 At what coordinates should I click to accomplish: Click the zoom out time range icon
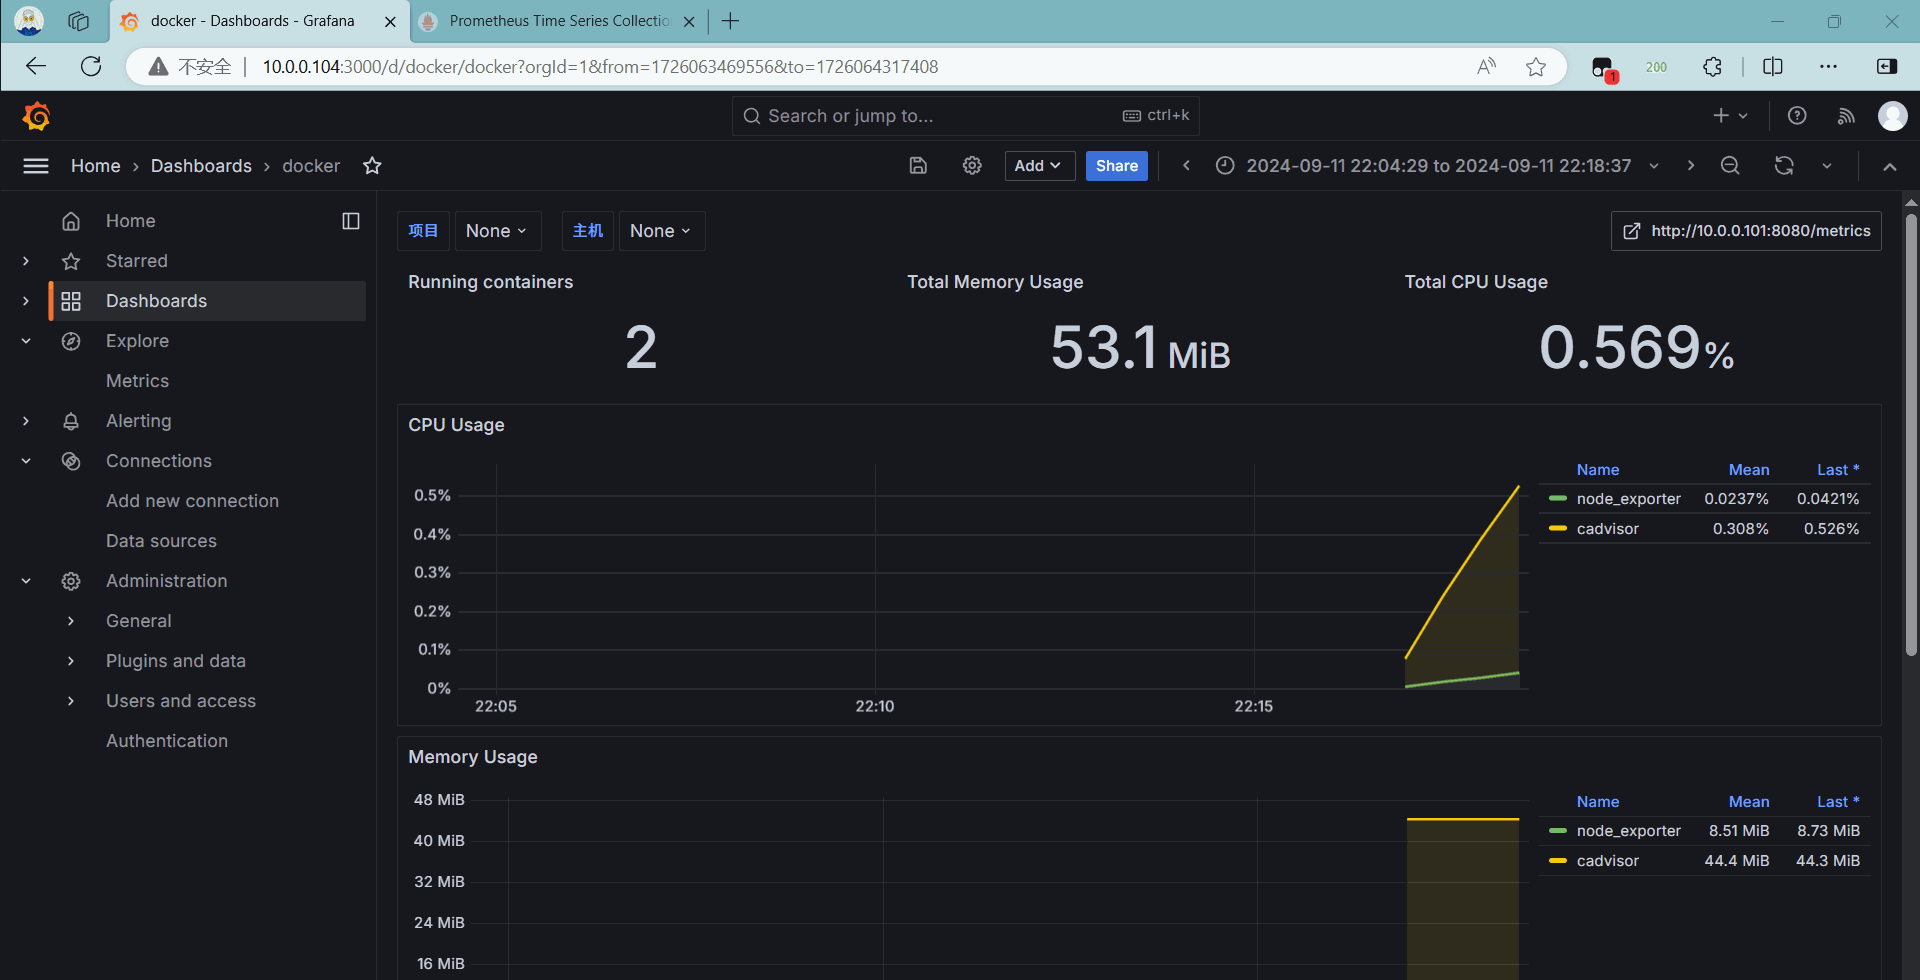pyautogui.click(x=1730, y=166)
